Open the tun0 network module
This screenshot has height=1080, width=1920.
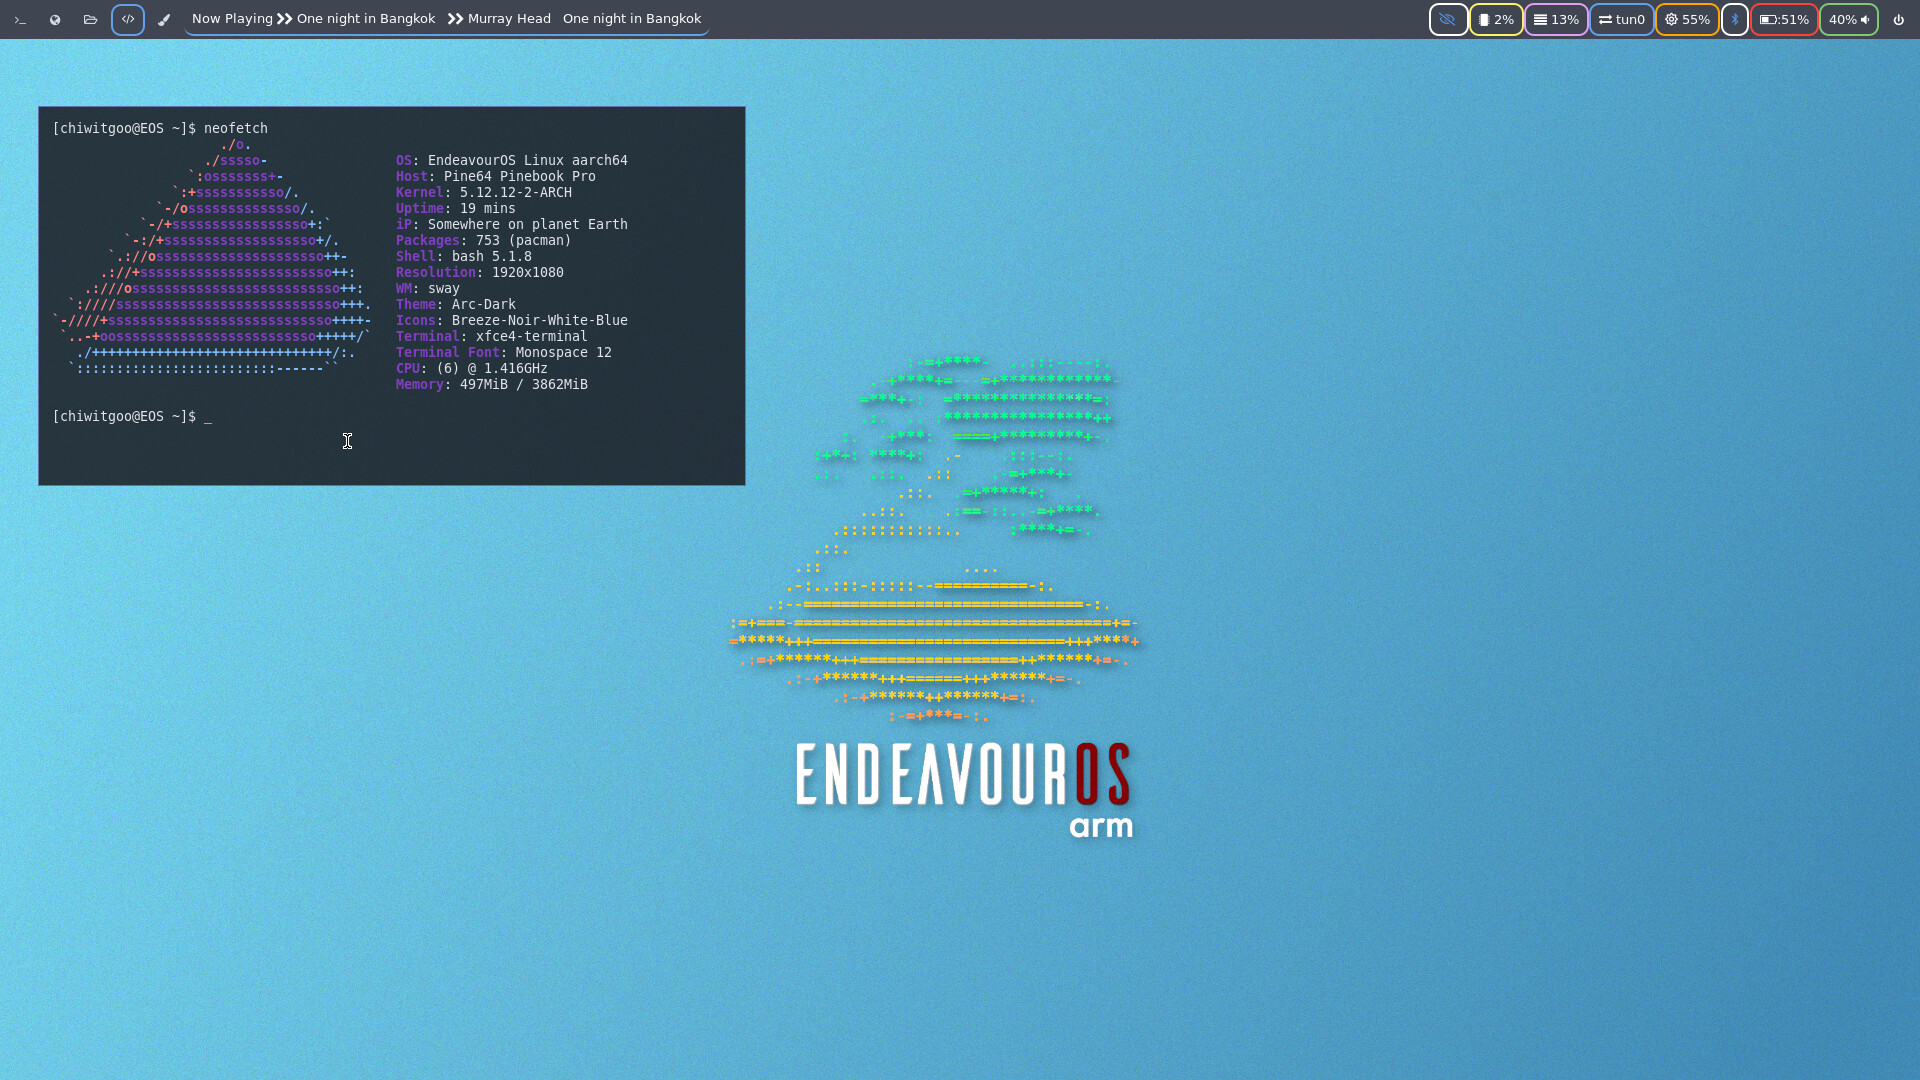click(1621, 20)
